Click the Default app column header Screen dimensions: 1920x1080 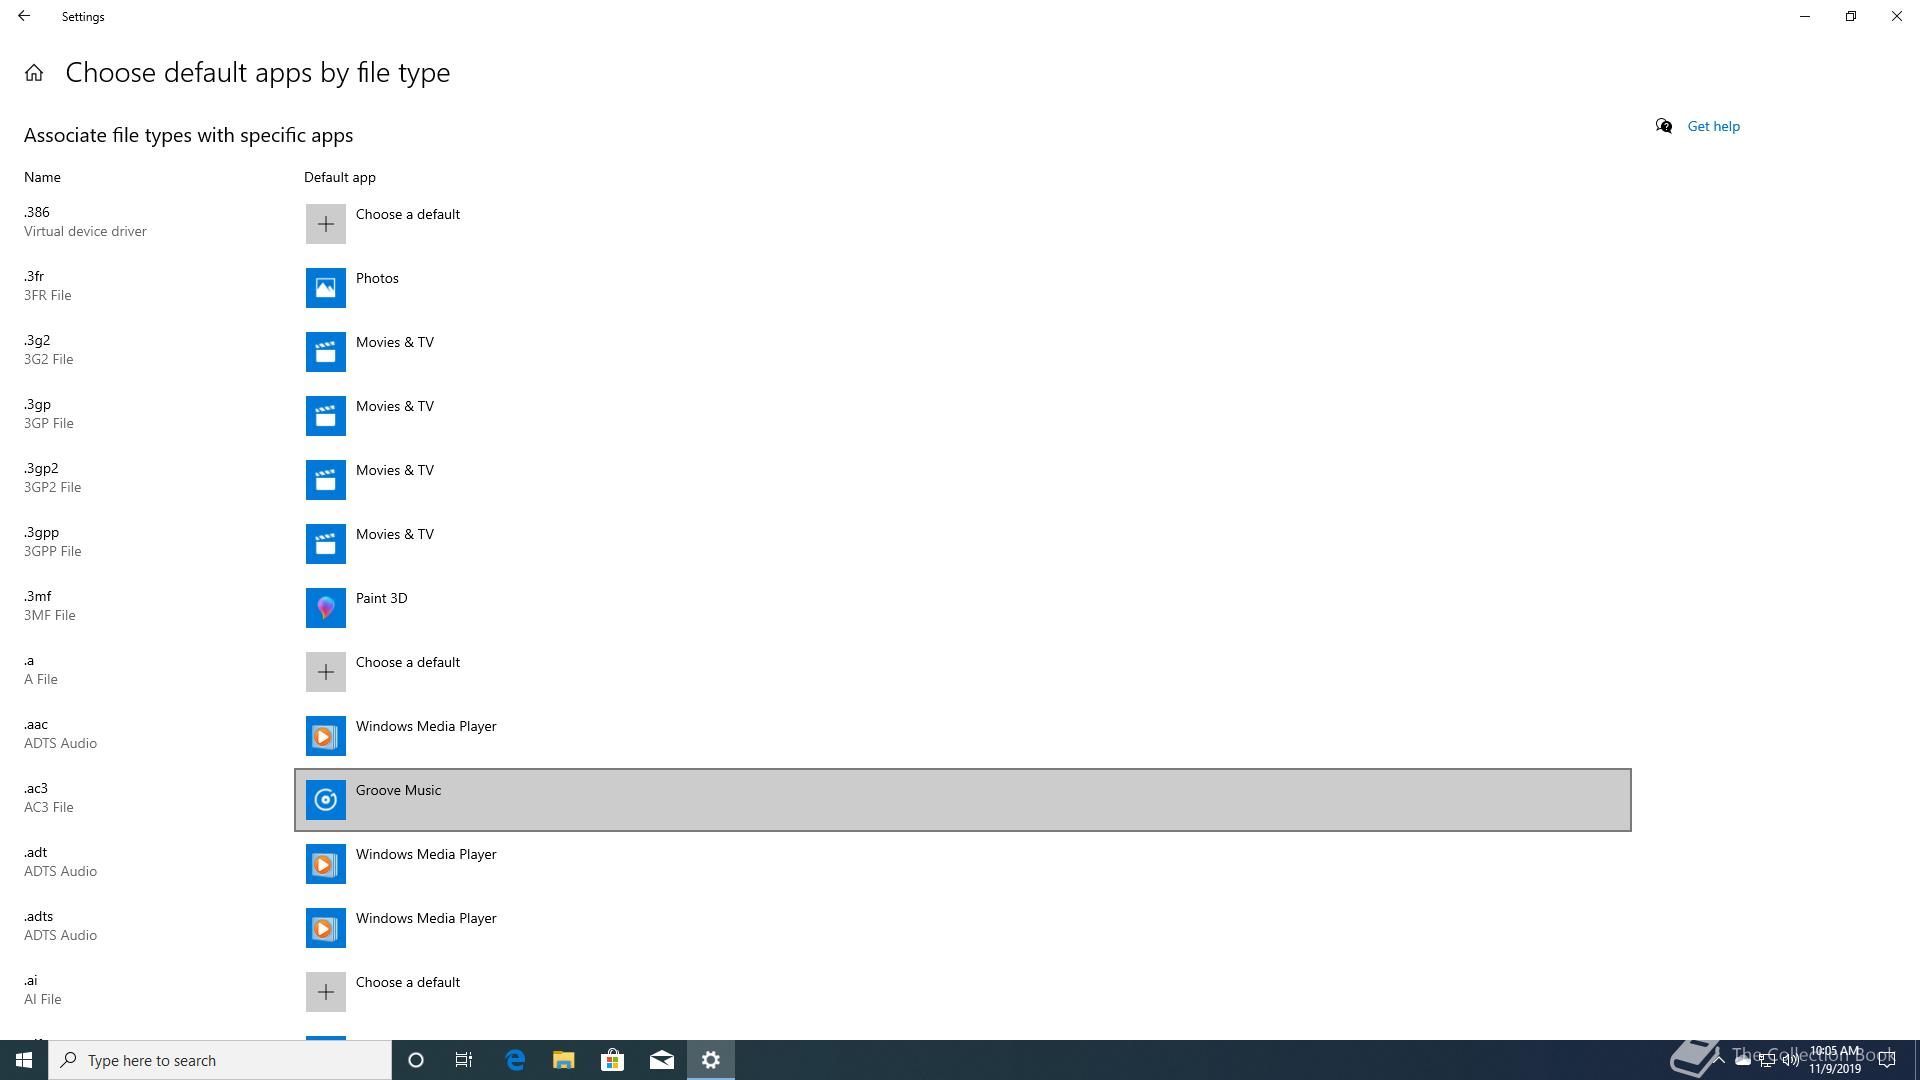340,177
